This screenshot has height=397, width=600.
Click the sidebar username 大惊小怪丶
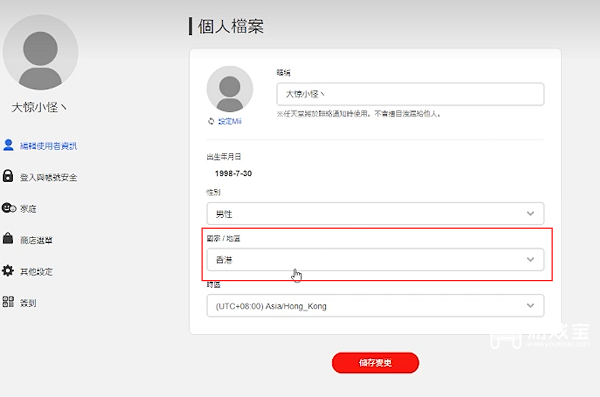[39, 108]
